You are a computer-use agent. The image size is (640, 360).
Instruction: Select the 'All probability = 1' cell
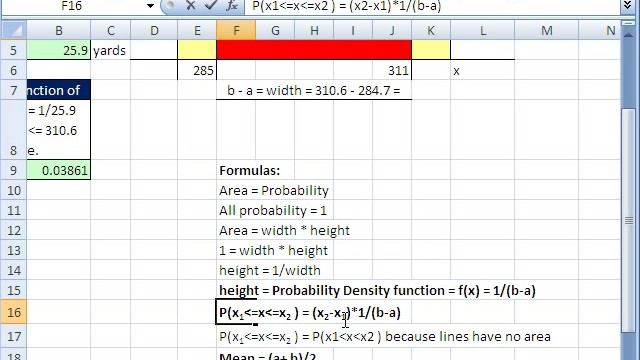[236, 210]
